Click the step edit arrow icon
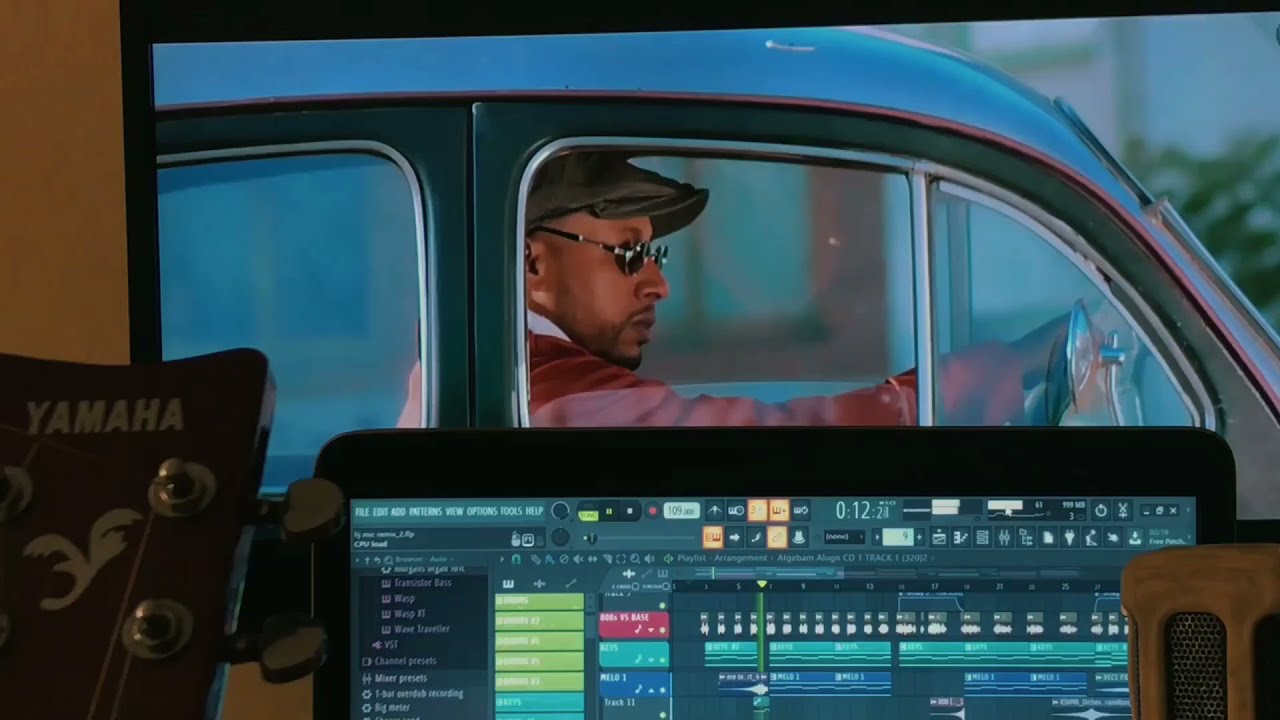1280x720 pixels. point(734,537)
